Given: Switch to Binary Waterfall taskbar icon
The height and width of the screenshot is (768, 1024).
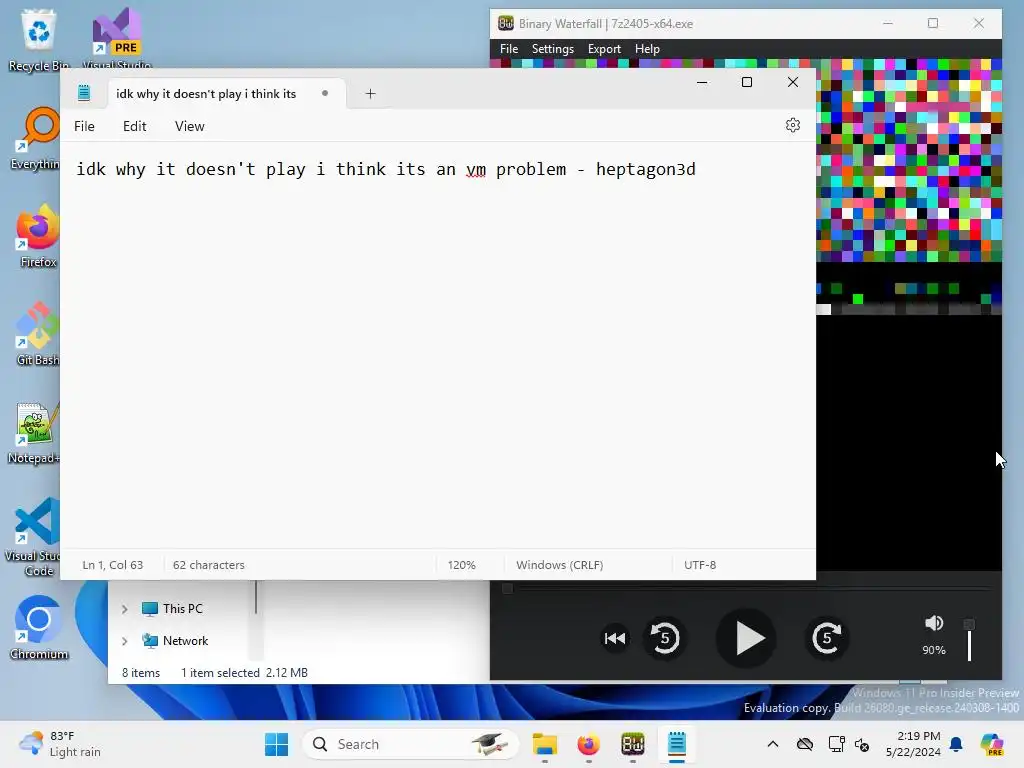Looking at the screenshot, I should pyautogui.click(x=632, y=744).
